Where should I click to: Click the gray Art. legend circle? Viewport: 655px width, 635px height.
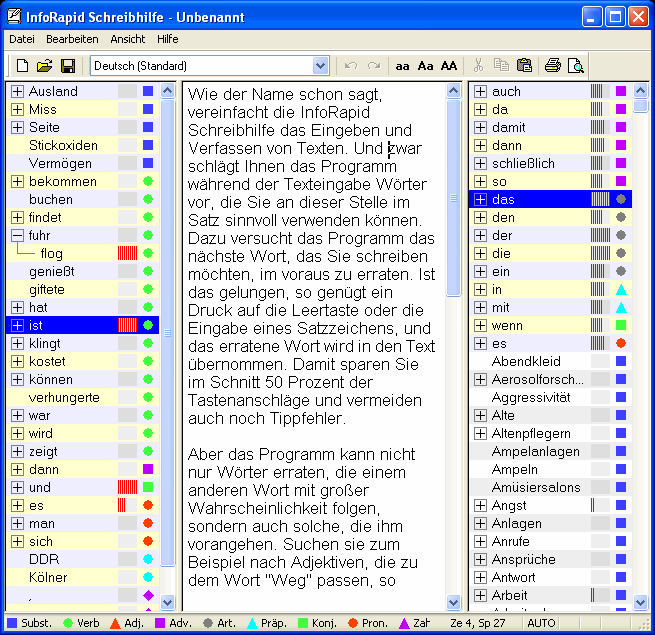[x=208, y=623]
